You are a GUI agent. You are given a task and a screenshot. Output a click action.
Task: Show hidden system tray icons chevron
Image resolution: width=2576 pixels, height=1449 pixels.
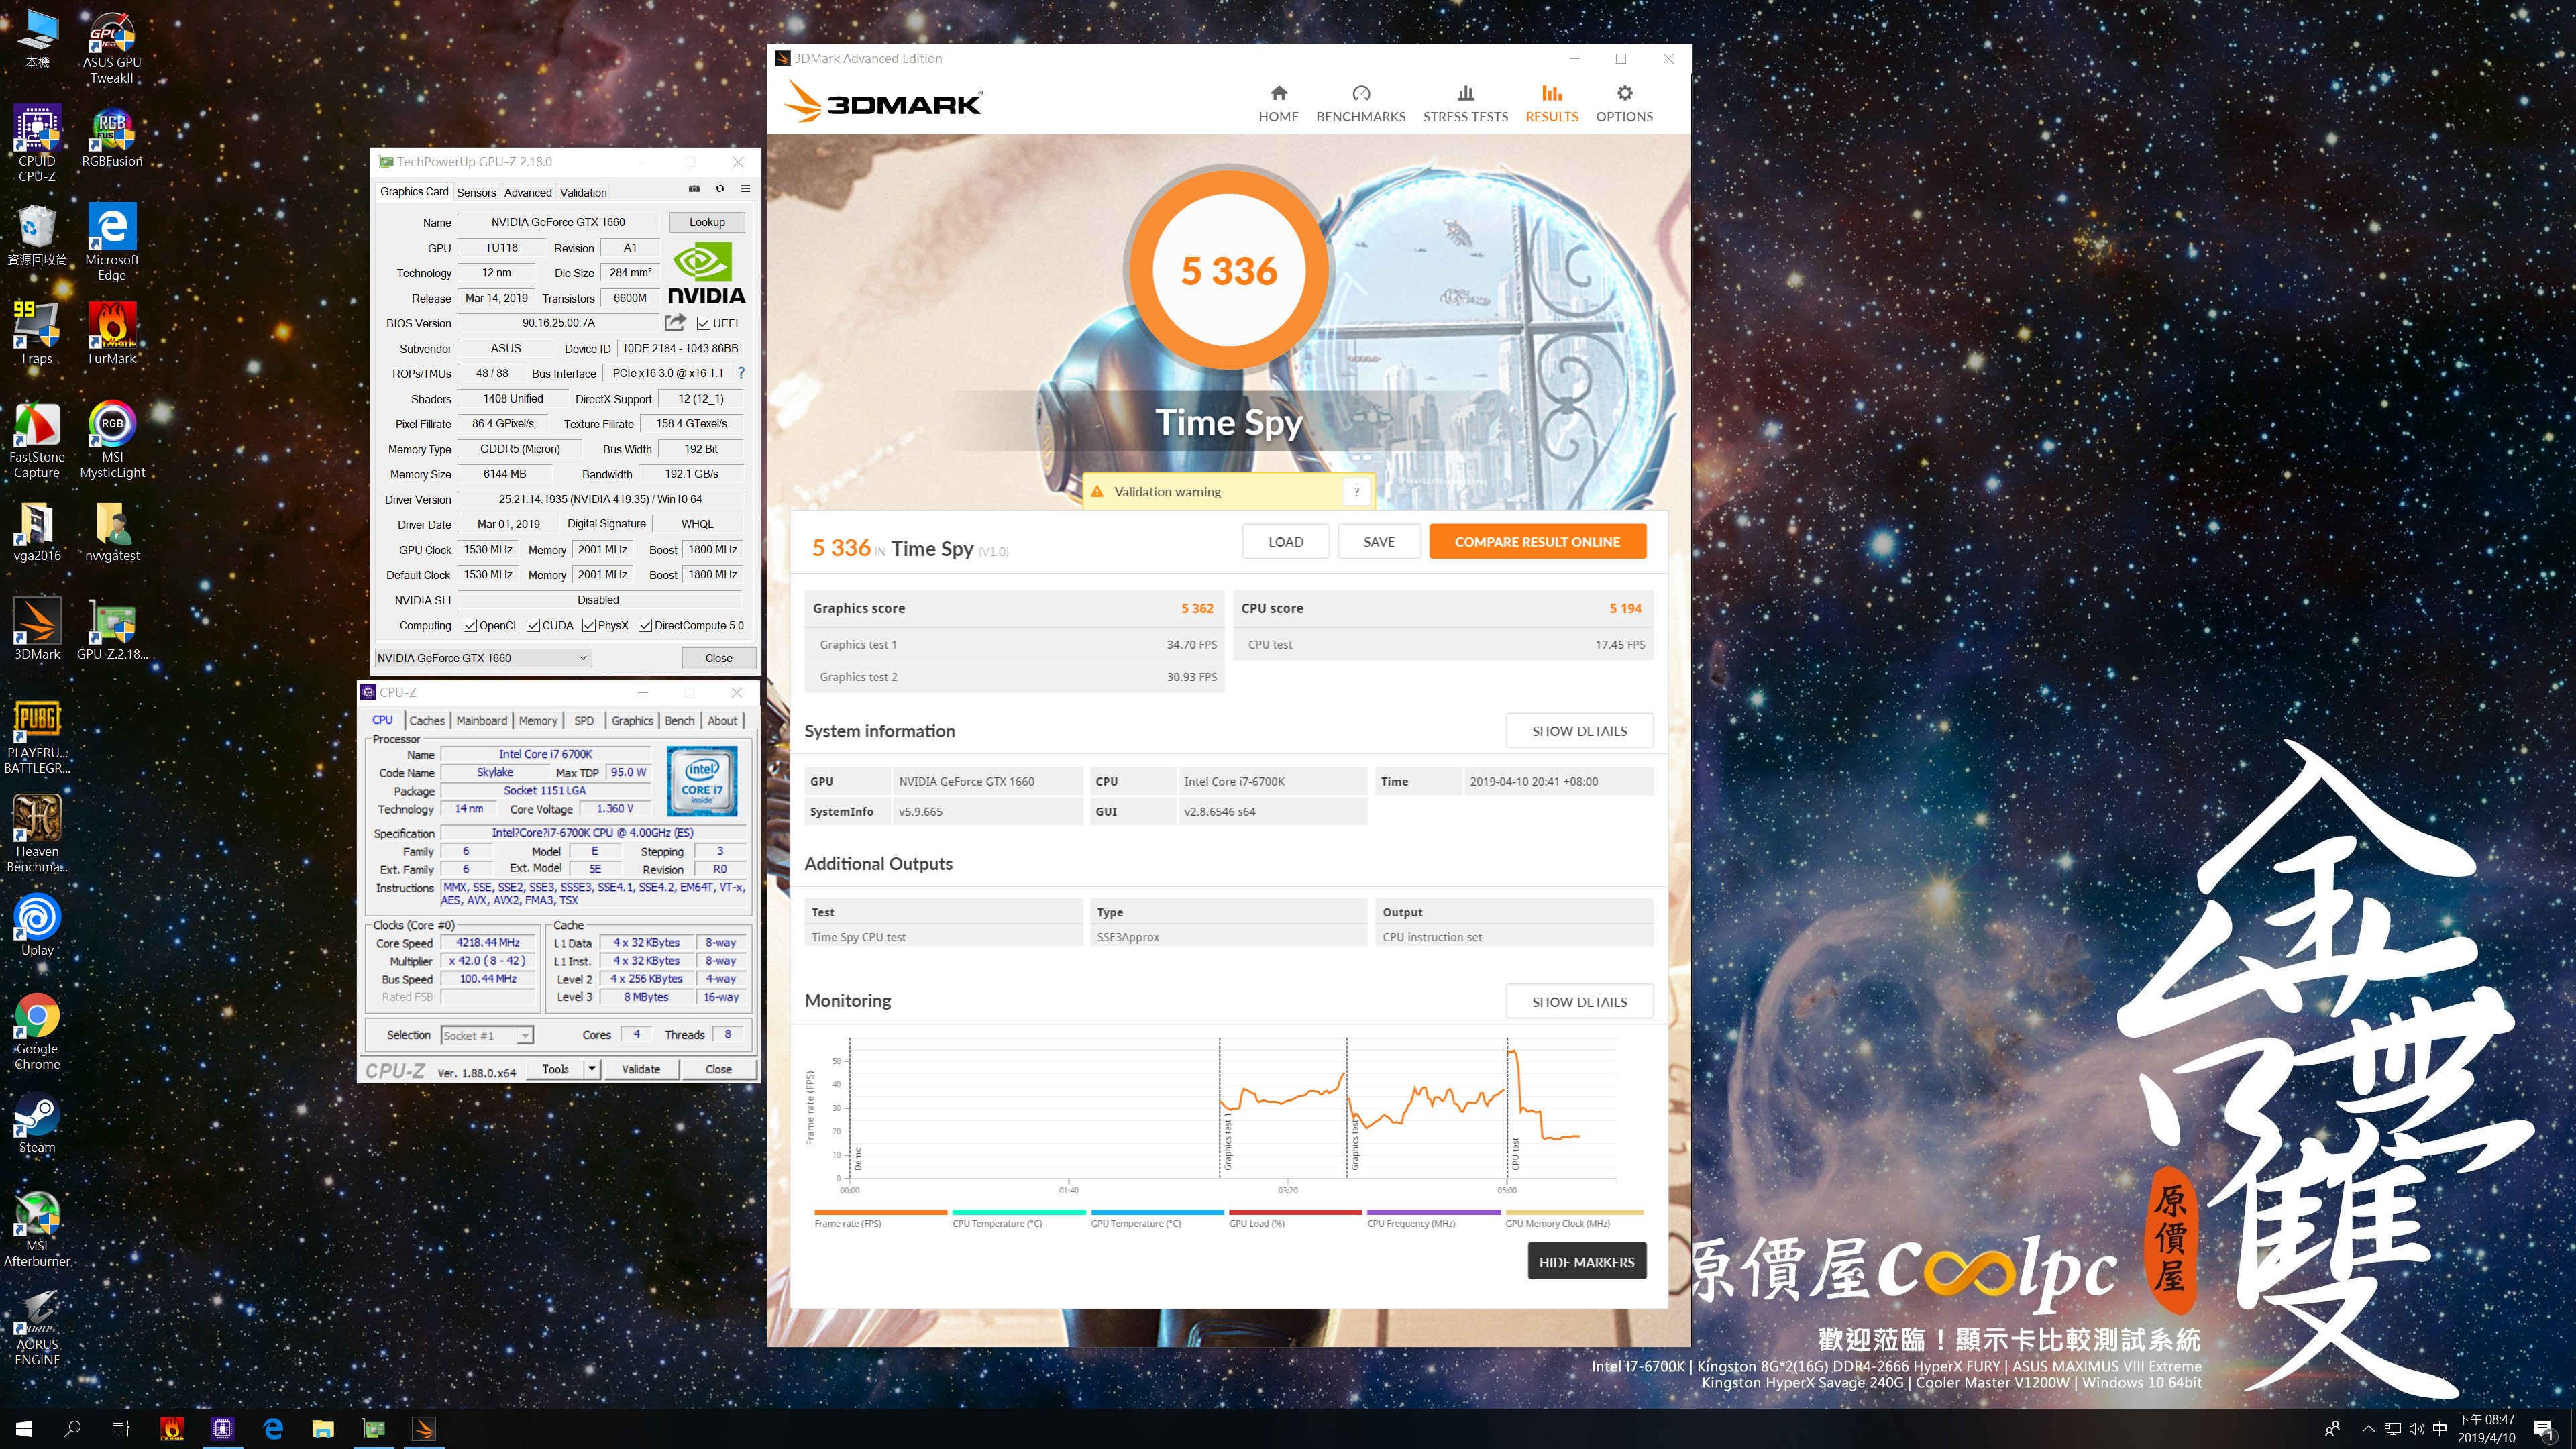[2367, 1428]
